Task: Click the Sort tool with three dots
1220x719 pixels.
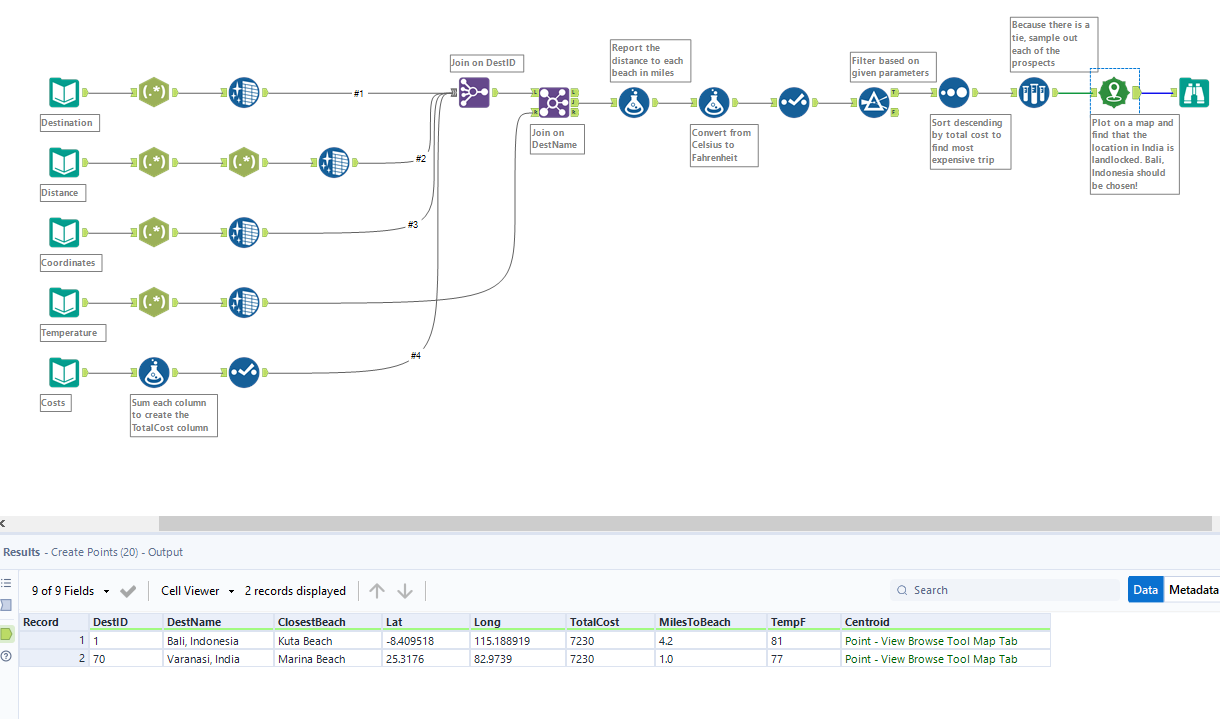Action: (x=953, y=93)
